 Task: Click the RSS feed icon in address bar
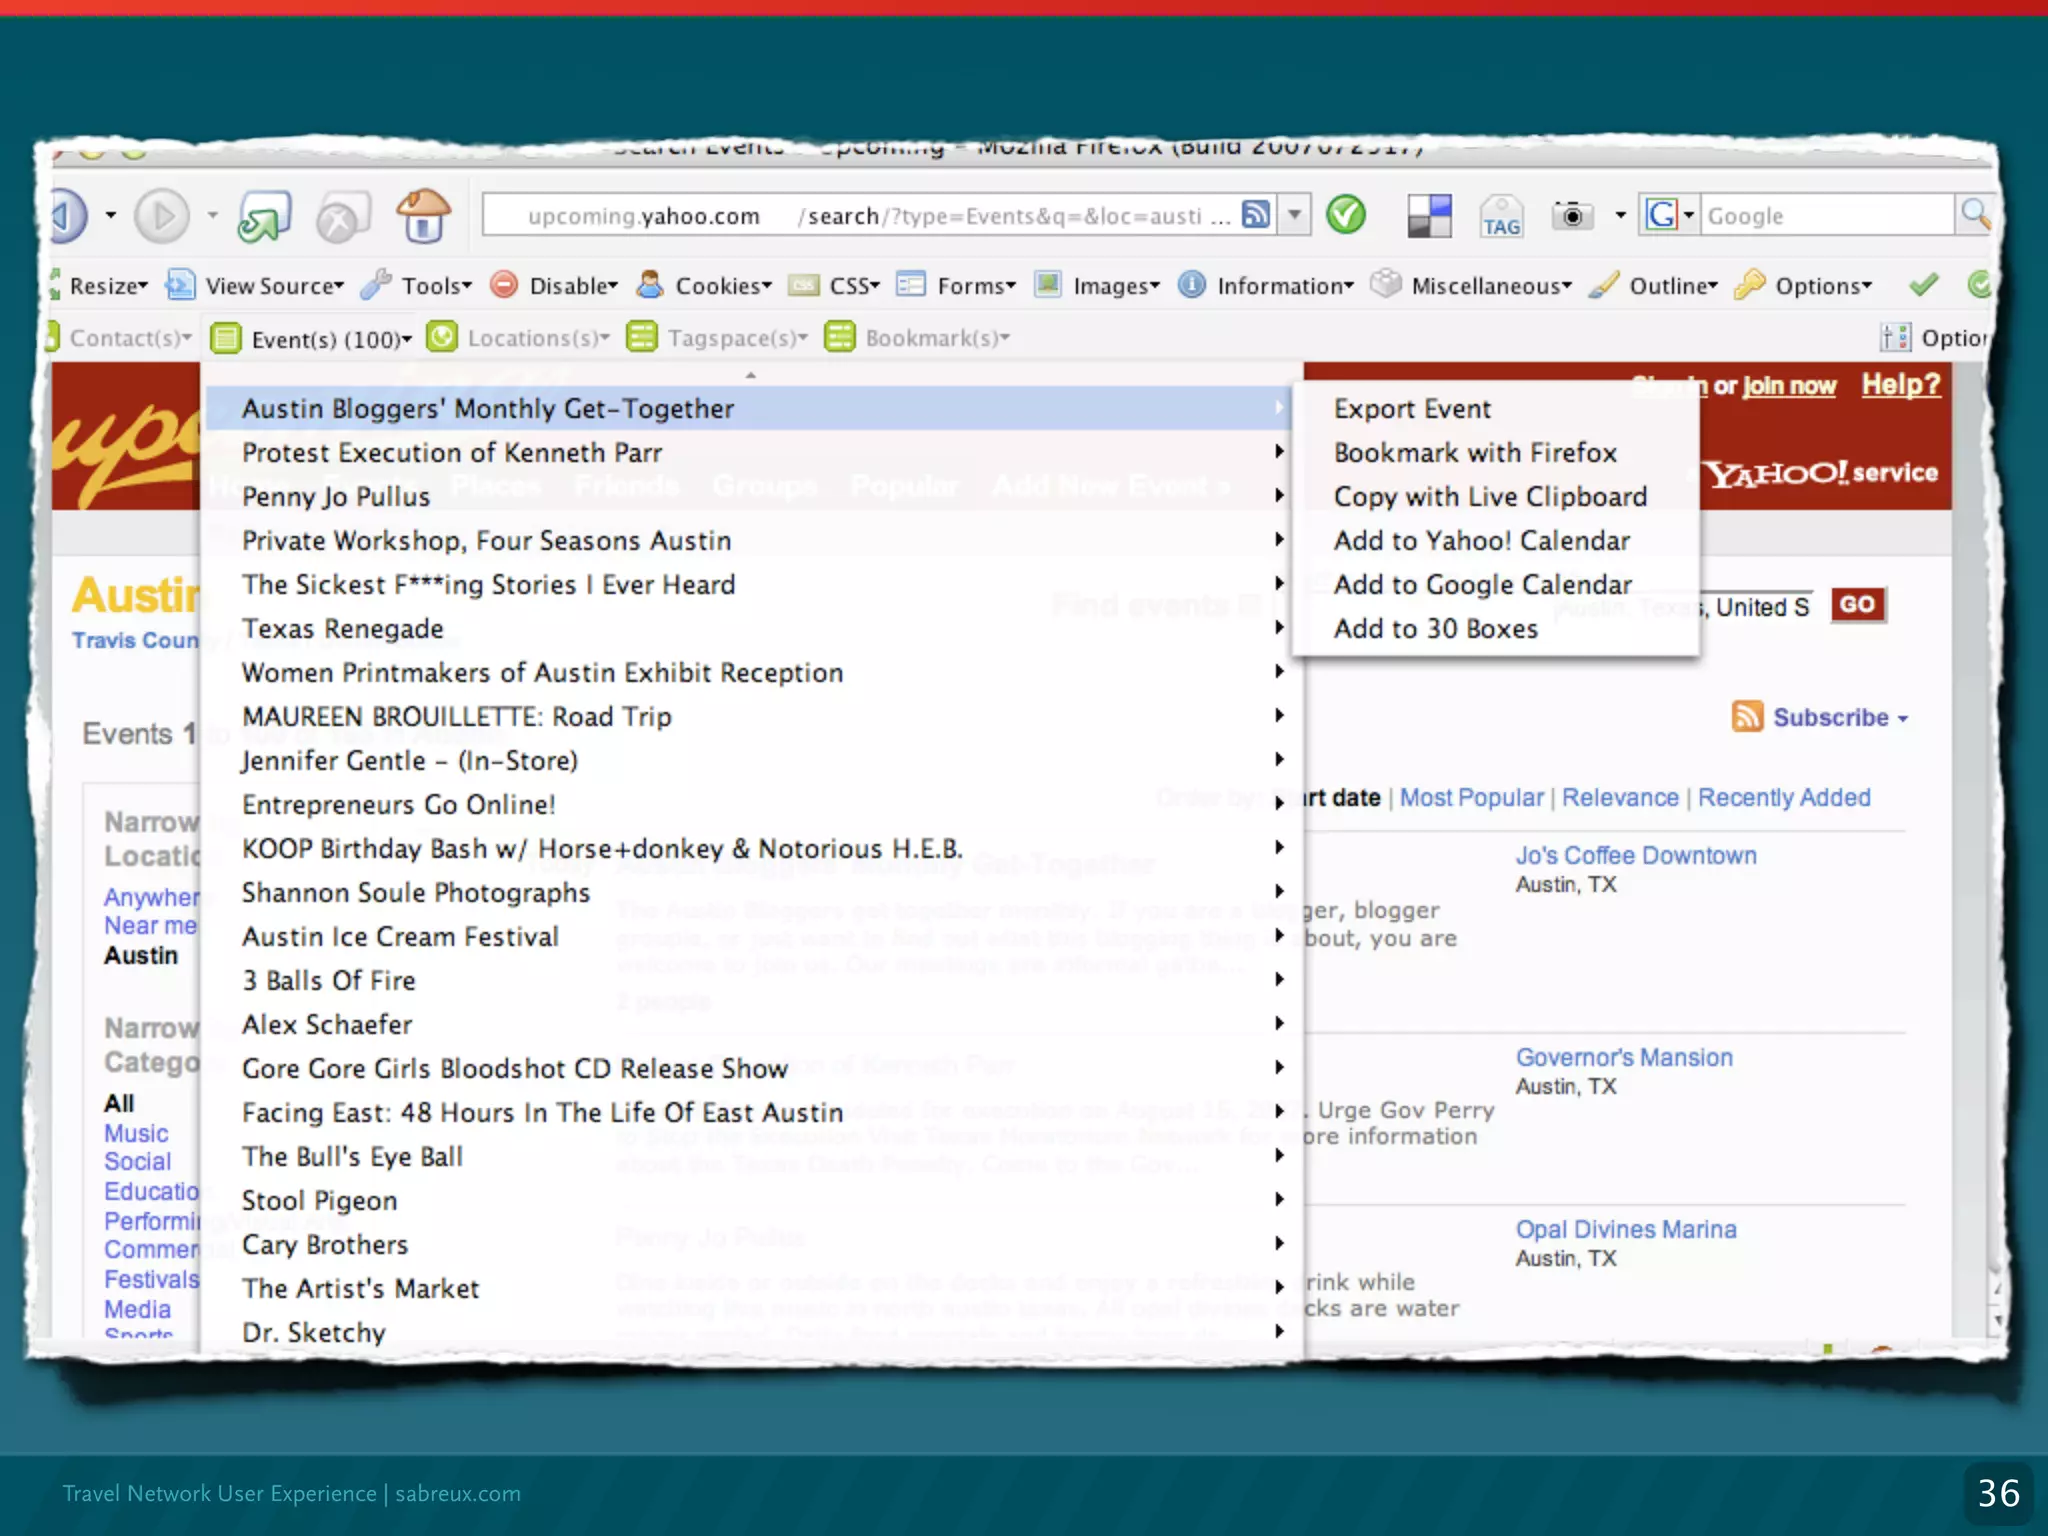[1256, 214]
